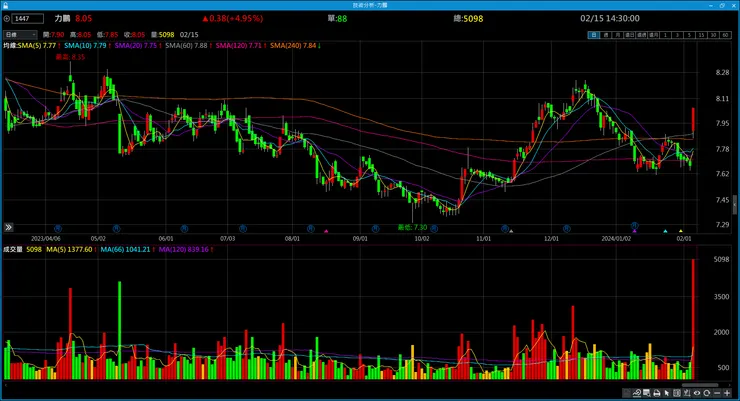Click the SMA(60) 7.88 moving average label

(x=186, y=46)
